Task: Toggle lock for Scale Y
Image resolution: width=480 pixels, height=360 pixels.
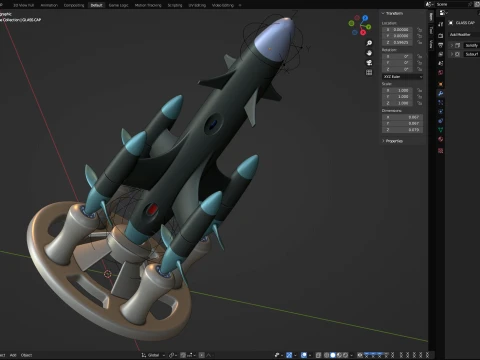Action: coord(419,97)
